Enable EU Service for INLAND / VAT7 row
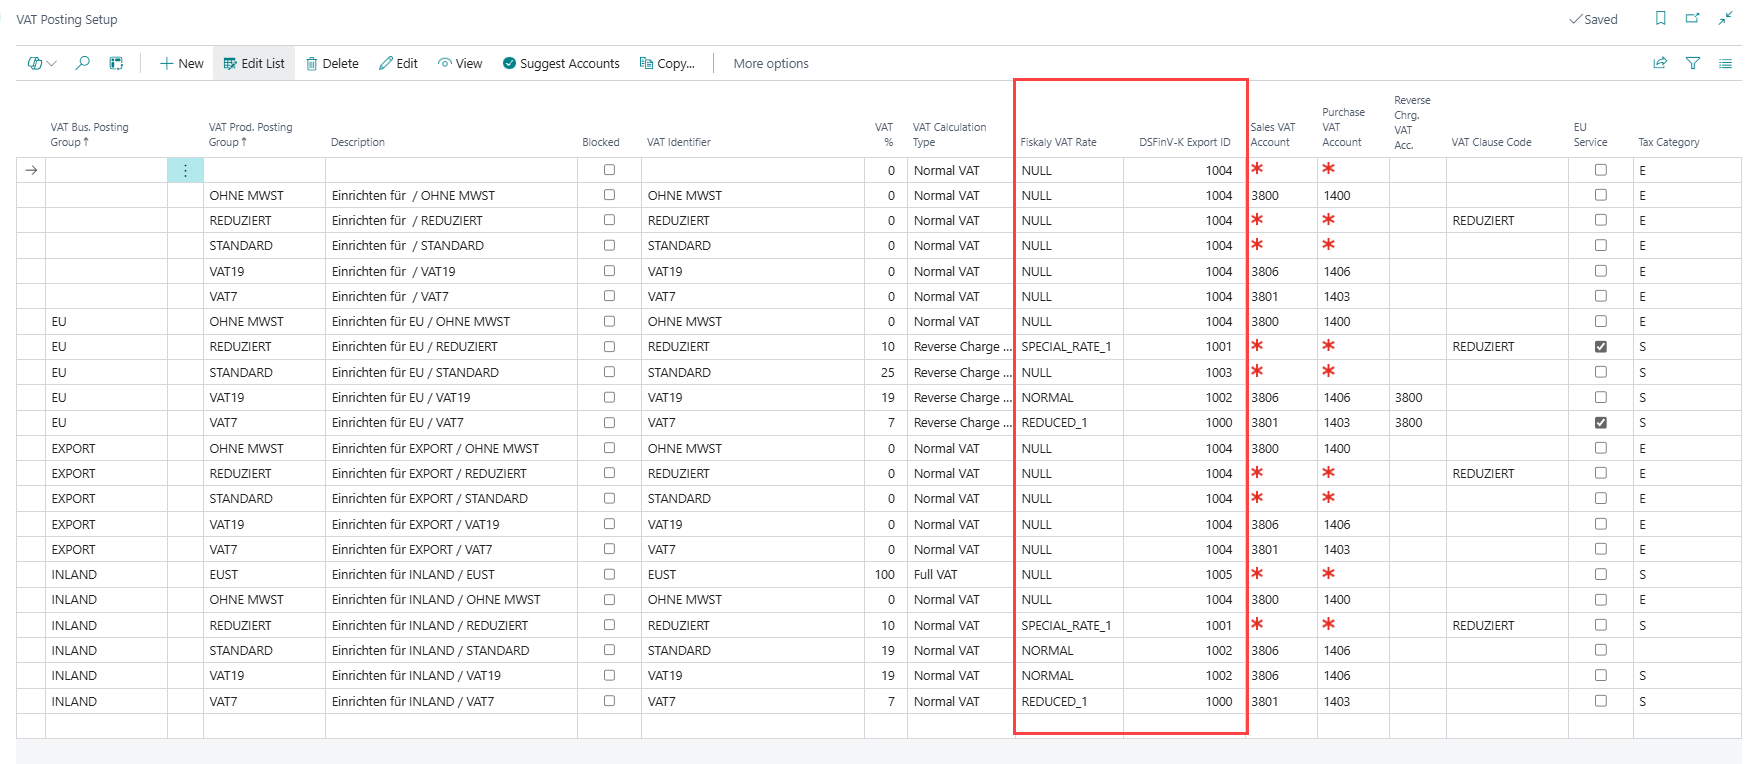1753x764 pixels. (x=1600, y=701)
